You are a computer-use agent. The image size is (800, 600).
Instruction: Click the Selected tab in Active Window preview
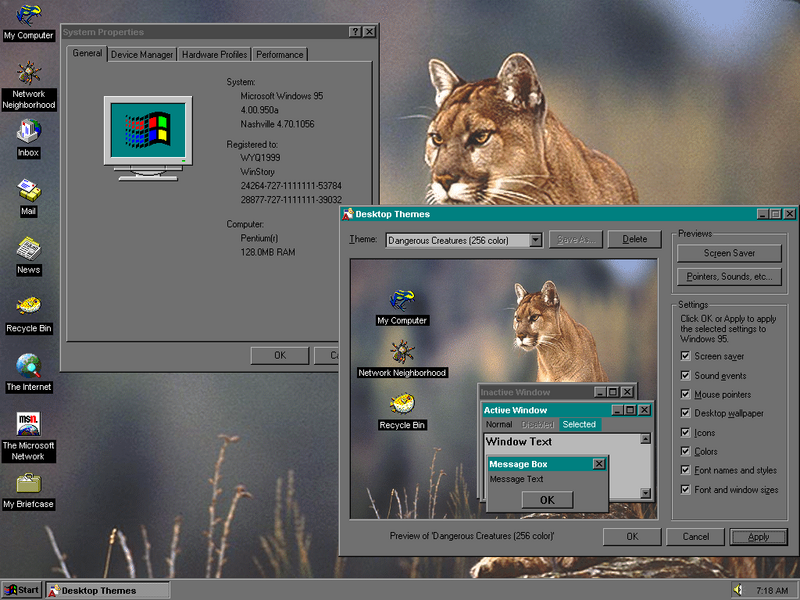[582, 424]
